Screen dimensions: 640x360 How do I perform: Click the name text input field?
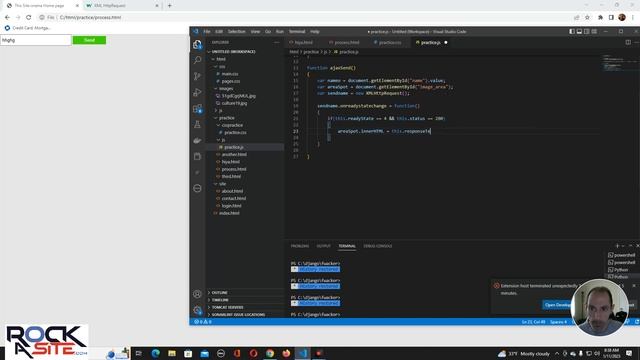tap(36, 40)
